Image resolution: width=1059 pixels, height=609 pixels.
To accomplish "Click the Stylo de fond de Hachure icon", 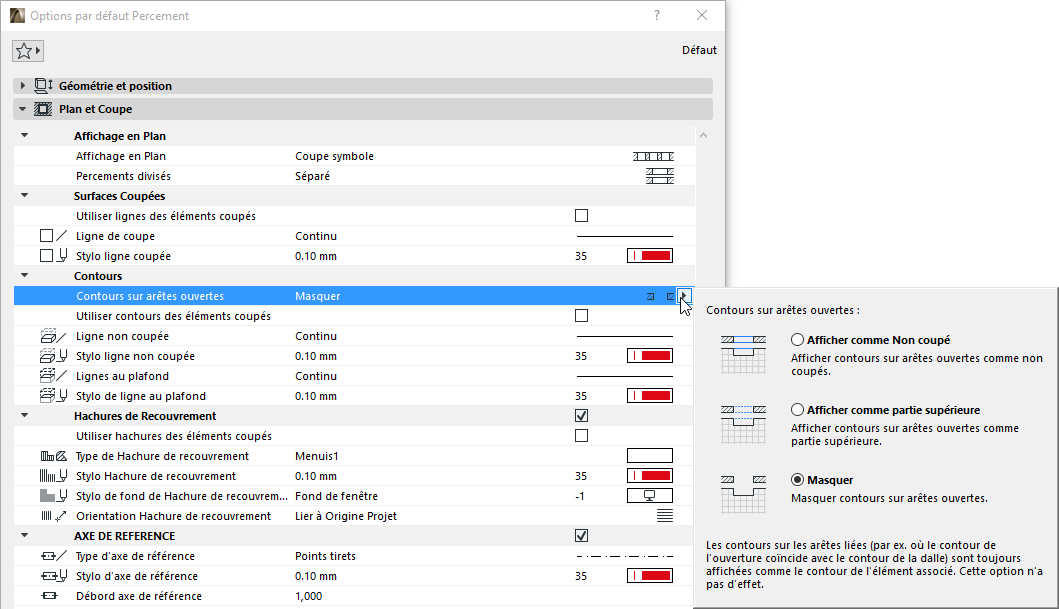I will 53,496.
